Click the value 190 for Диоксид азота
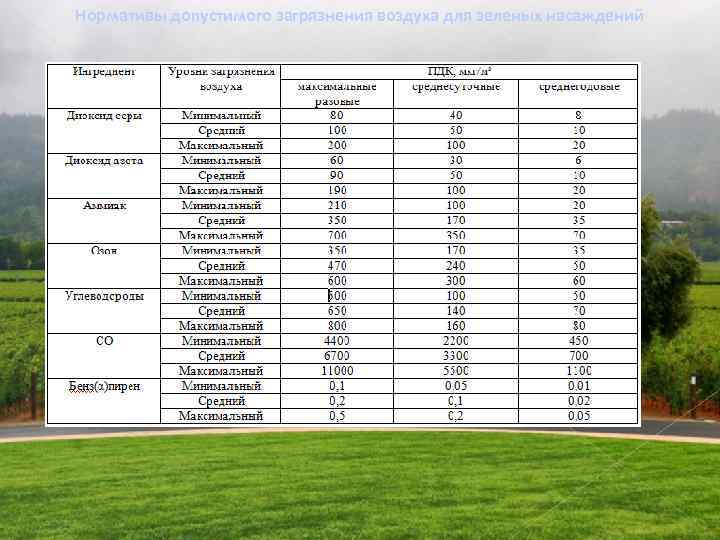This screenshot has width=720, height=540. click(x=337, y=191)
